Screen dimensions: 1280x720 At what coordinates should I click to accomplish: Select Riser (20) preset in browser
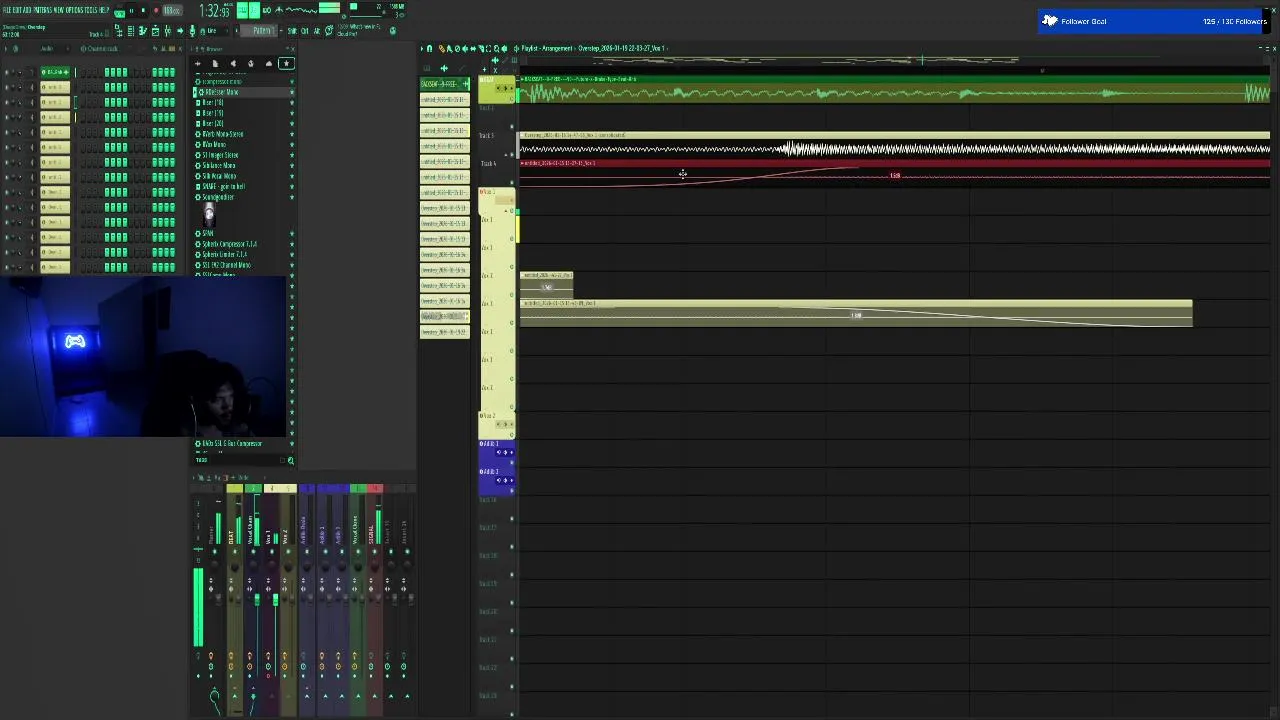[x=213, y=123]
